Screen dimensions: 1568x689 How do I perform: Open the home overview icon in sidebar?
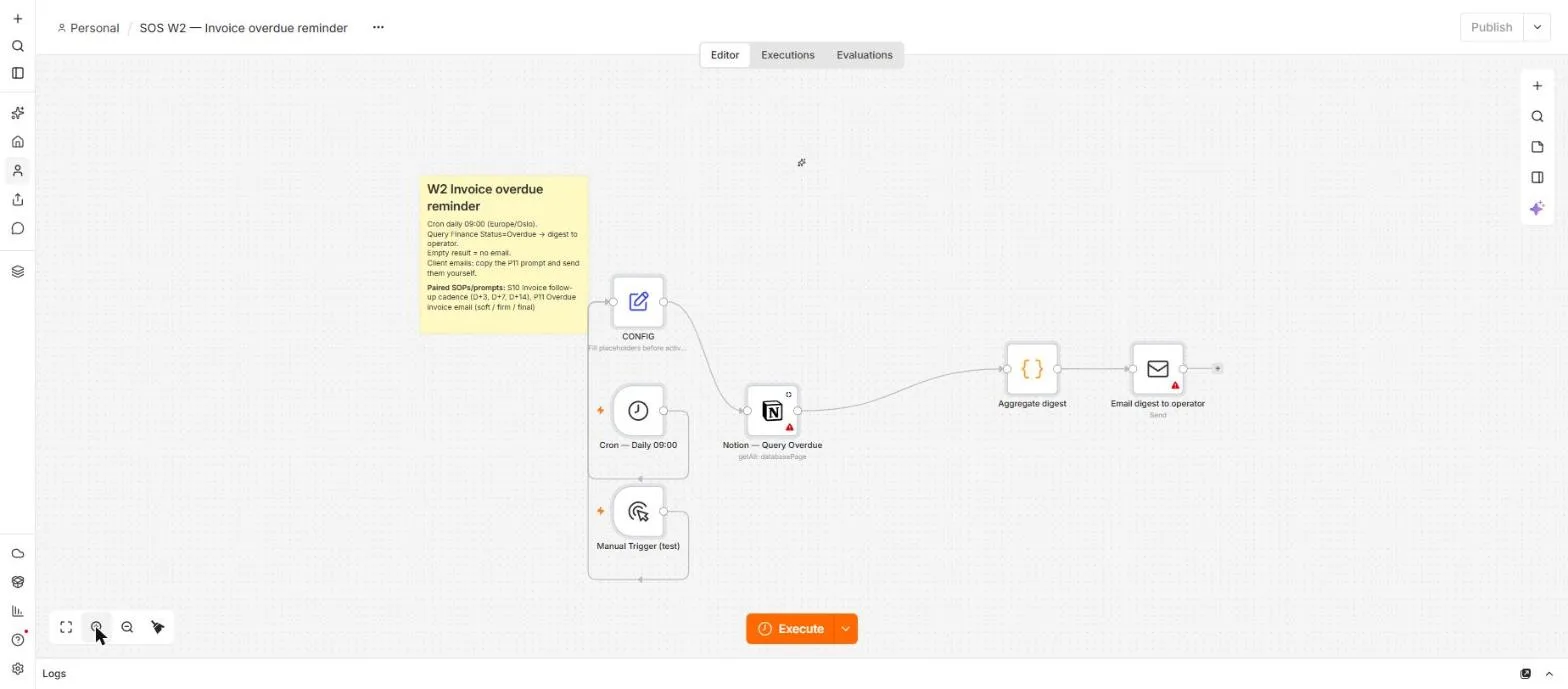point(17,142)
